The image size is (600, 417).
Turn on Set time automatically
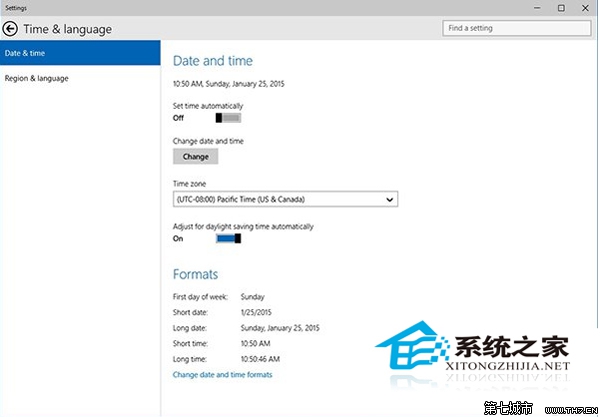pyautogui.click(x=228, y=118)
